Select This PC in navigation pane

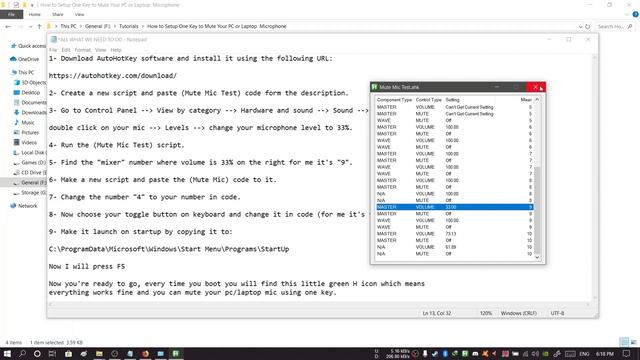point(23,72)
